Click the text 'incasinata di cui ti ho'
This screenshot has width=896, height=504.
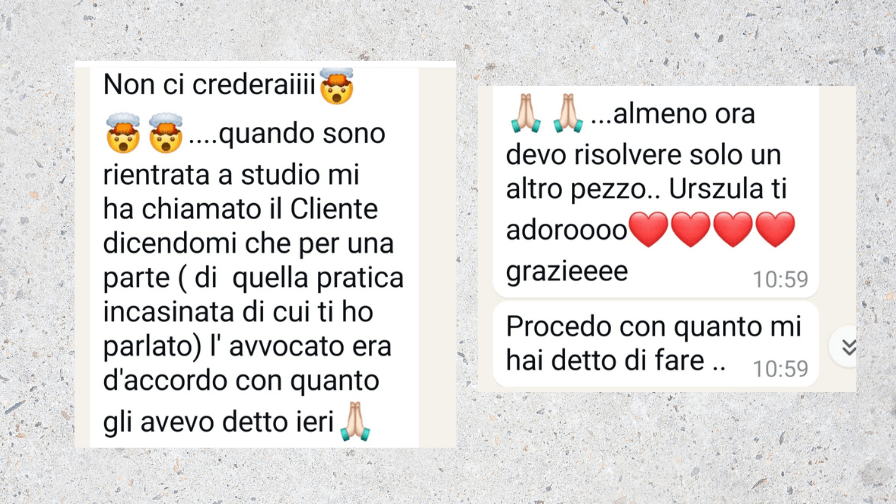[x=238, y=312]
